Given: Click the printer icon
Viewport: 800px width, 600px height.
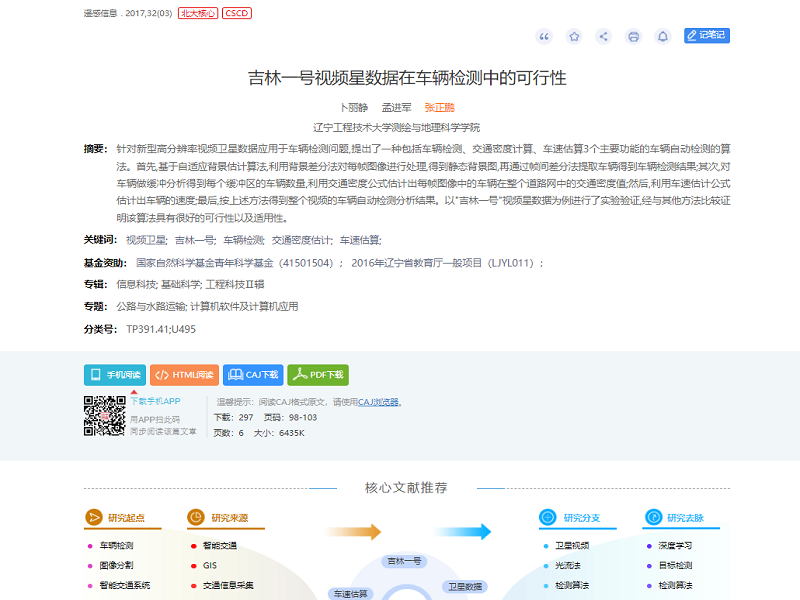Looking at the screenshot, I should 633,36.
